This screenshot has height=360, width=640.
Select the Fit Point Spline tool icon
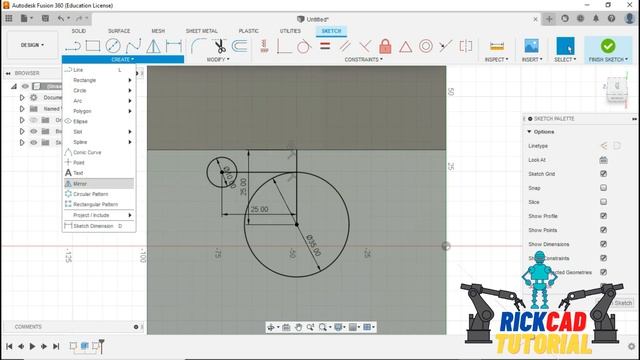[133, 46]
